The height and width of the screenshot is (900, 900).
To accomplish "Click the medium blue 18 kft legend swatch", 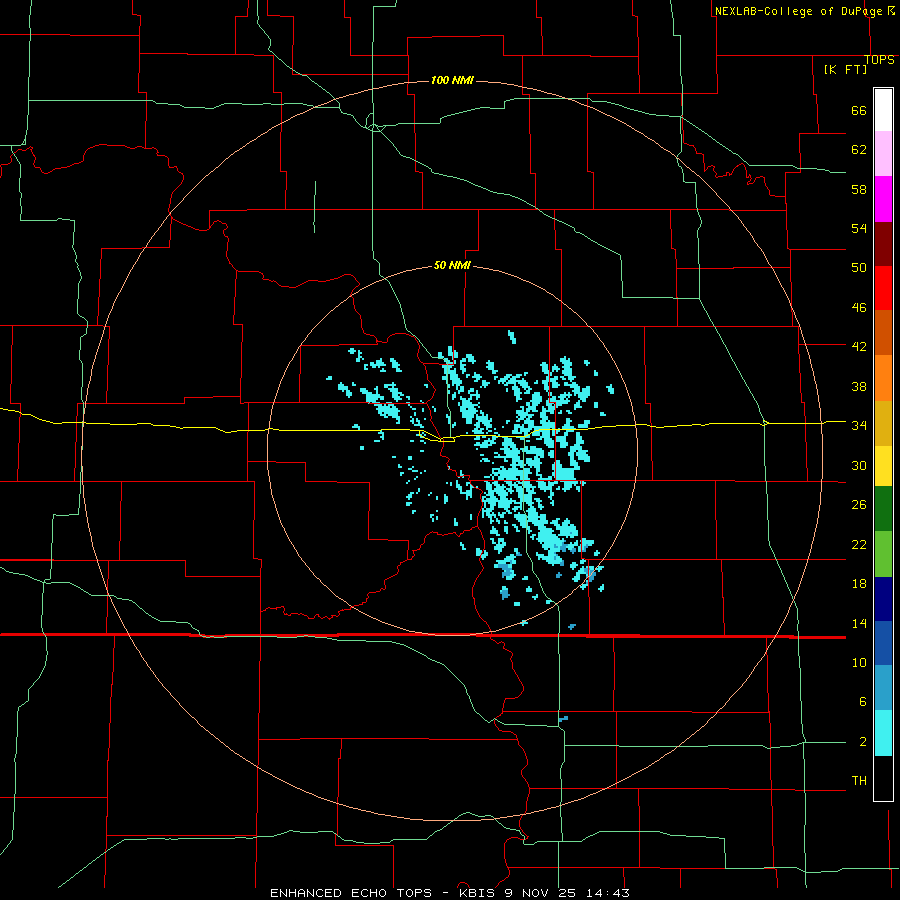I will (883, 643).
